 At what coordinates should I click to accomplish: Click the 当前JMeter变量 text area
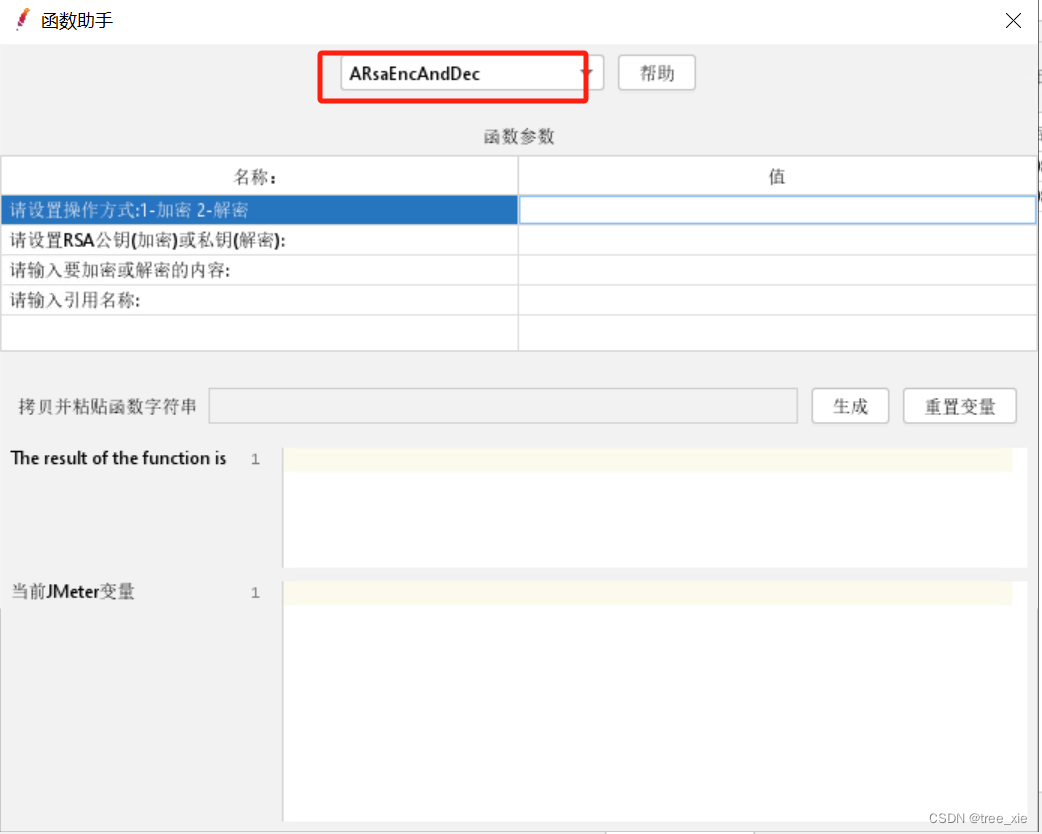coord(655,701)
